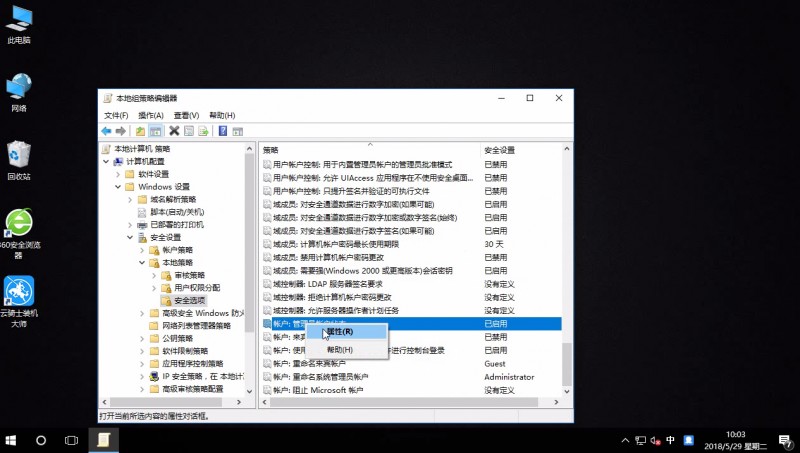
Task: Collapse the Windows 设置 tree node
Action: coord(118,187)
